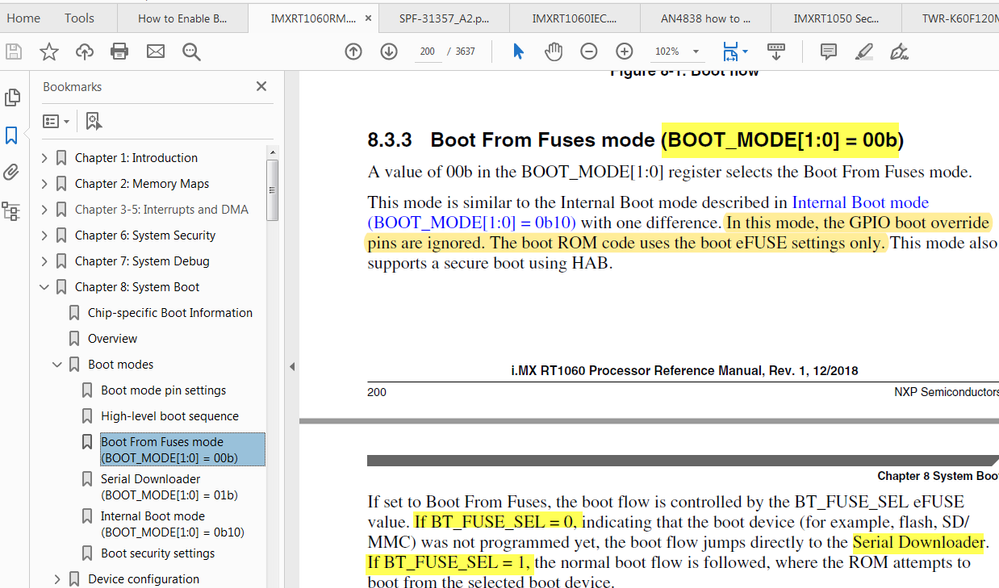Switch to AN4838 how to document tab
999x588 pixels.
[705, 18]
